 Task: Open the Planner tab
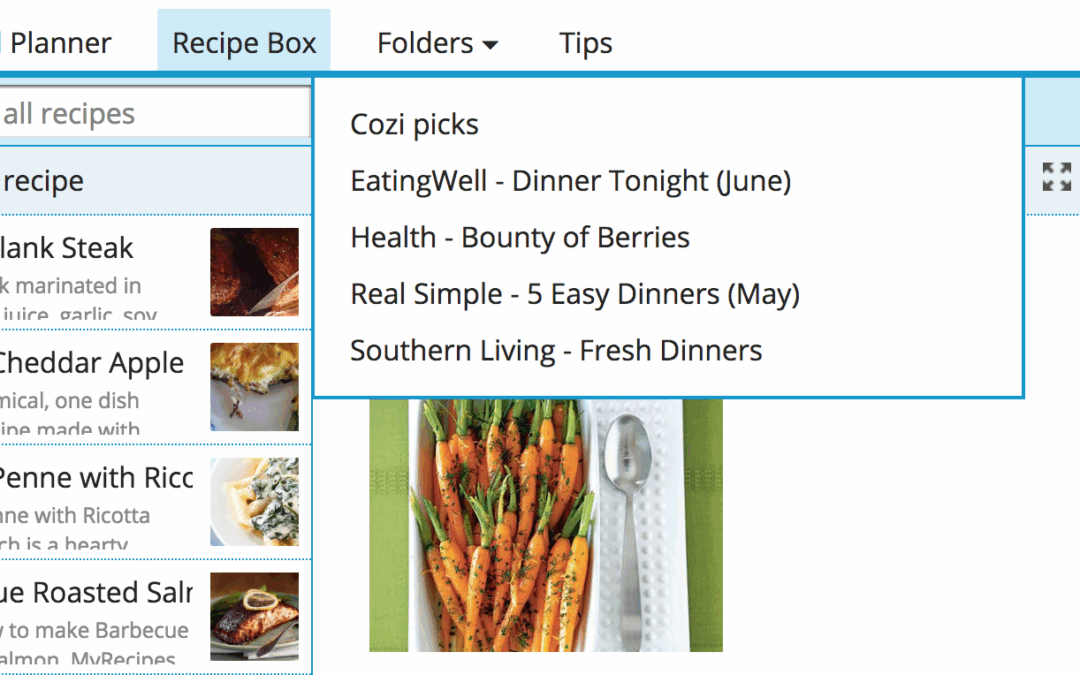click(x=59, y=43)
